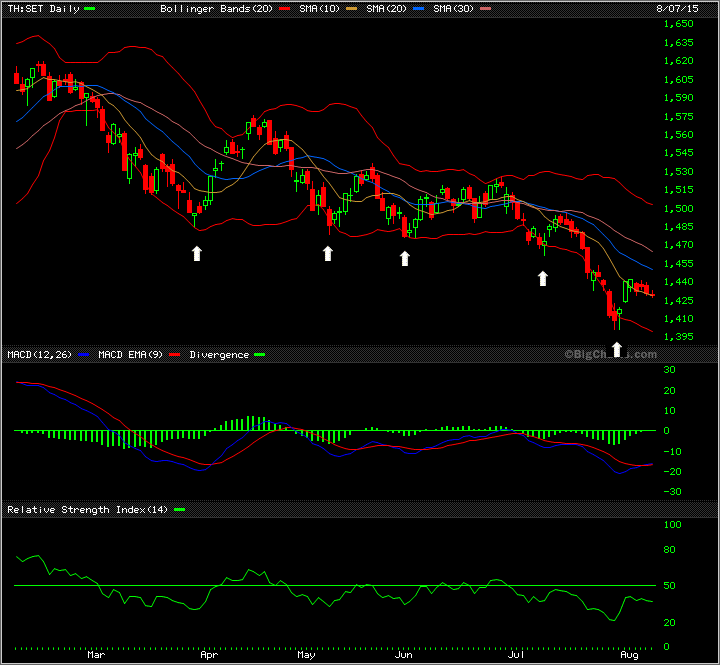Click the May label on the time axis

pyautogui.click(x=306, y=654)
